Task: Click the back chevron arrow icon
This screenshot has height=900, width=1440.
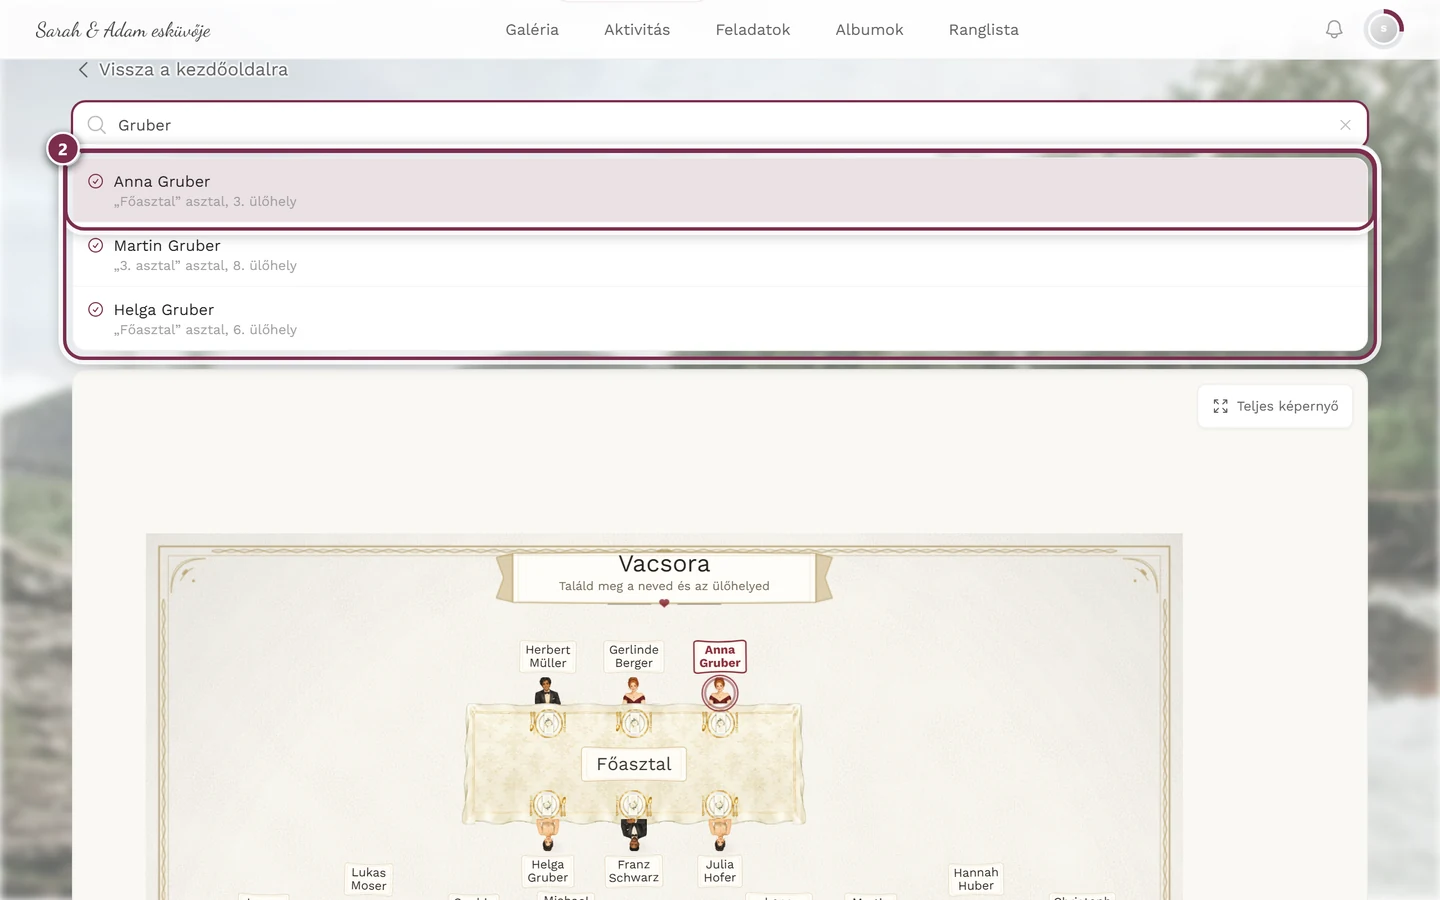Action: (84, 69)
